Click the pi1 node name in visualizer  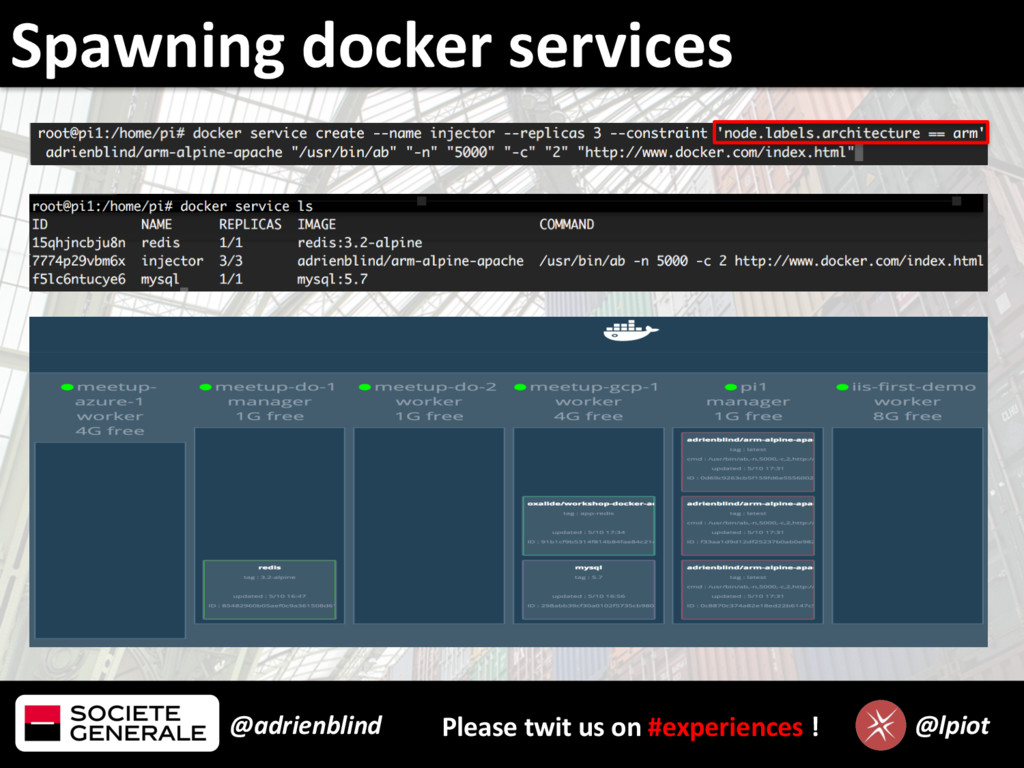(x=754, y=387)
